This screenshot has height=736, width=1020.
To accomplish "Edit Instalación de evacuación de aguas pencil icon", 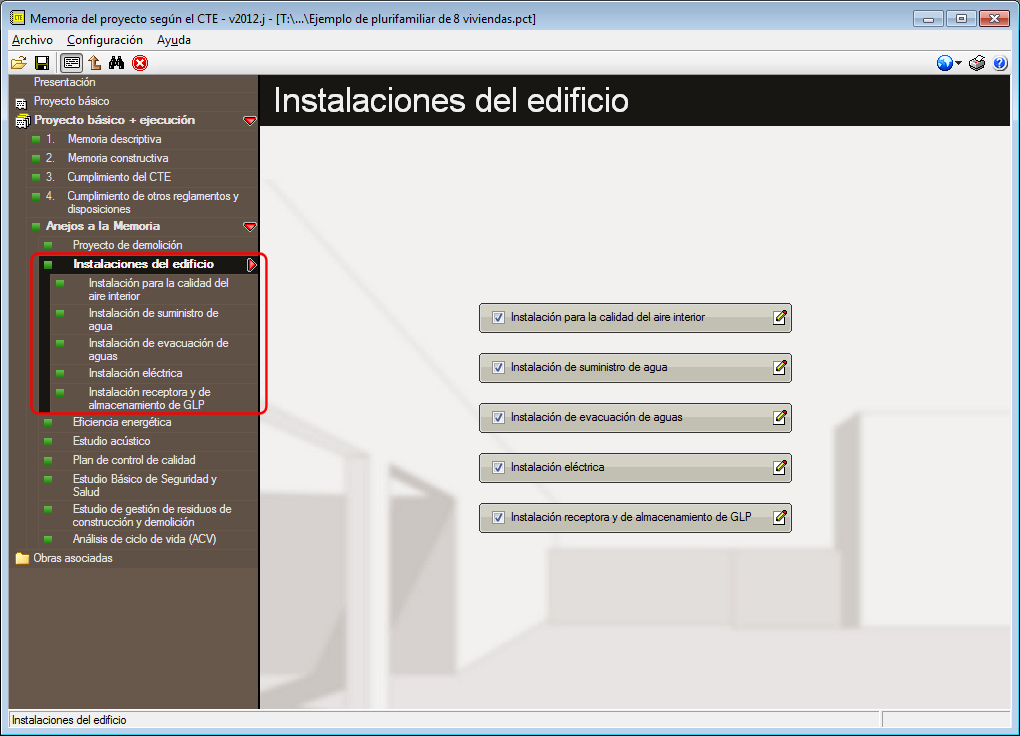I will pyautogui.click(x=780, y=418).
